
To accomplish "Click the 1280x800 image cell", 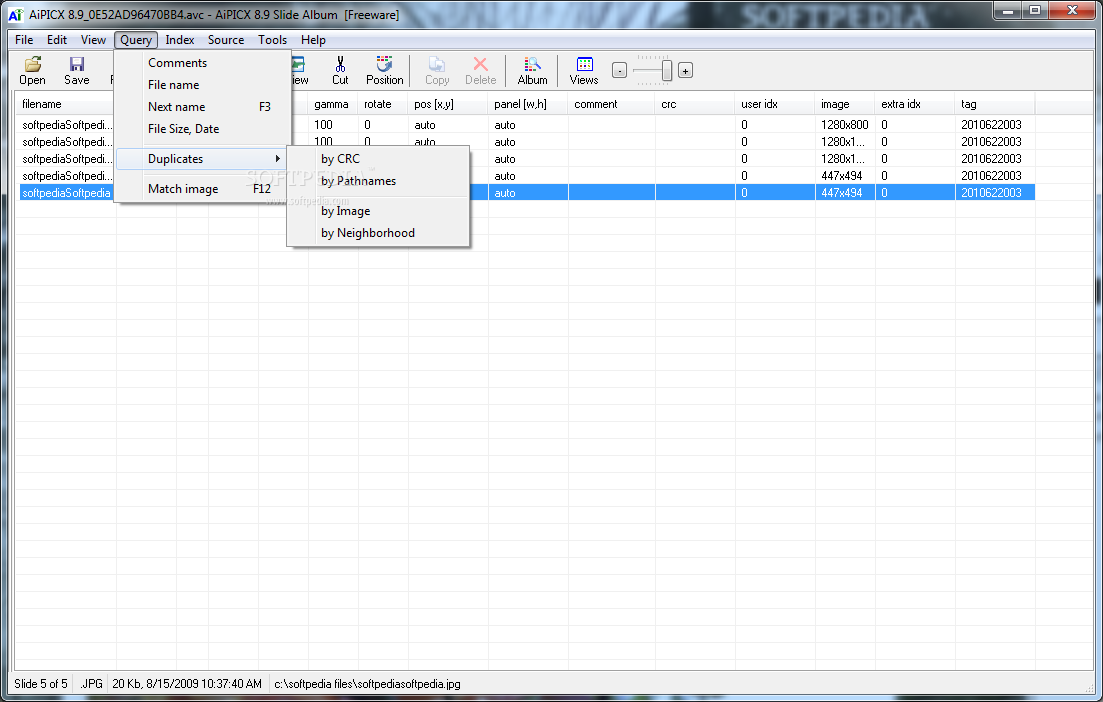I will 844,125.
